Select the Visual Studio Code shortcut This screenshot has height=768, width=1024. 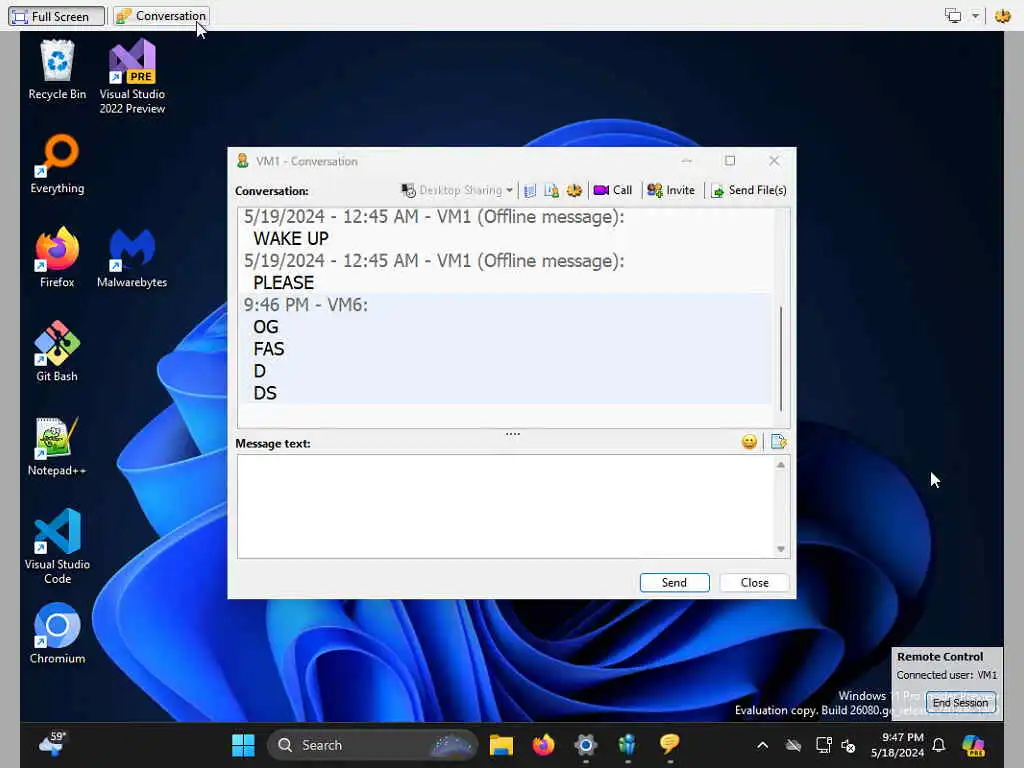point(57,547)
